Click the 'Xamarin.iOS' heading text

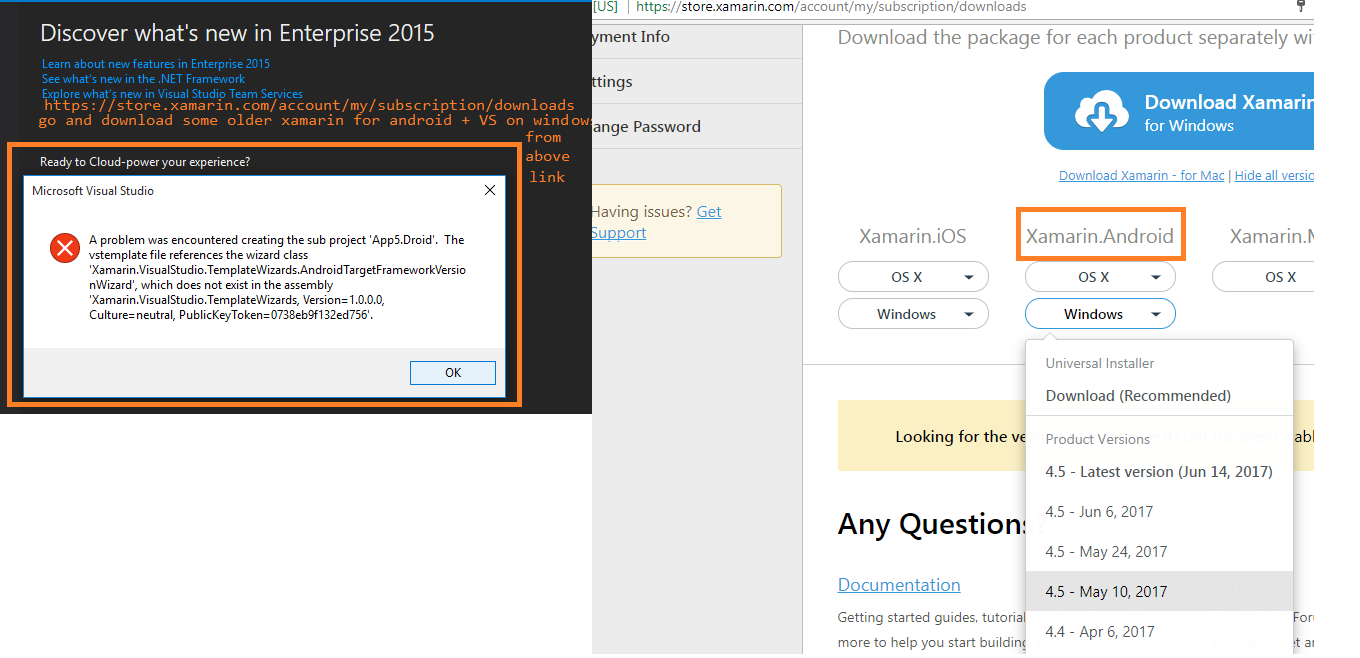[x=913, y=237]
